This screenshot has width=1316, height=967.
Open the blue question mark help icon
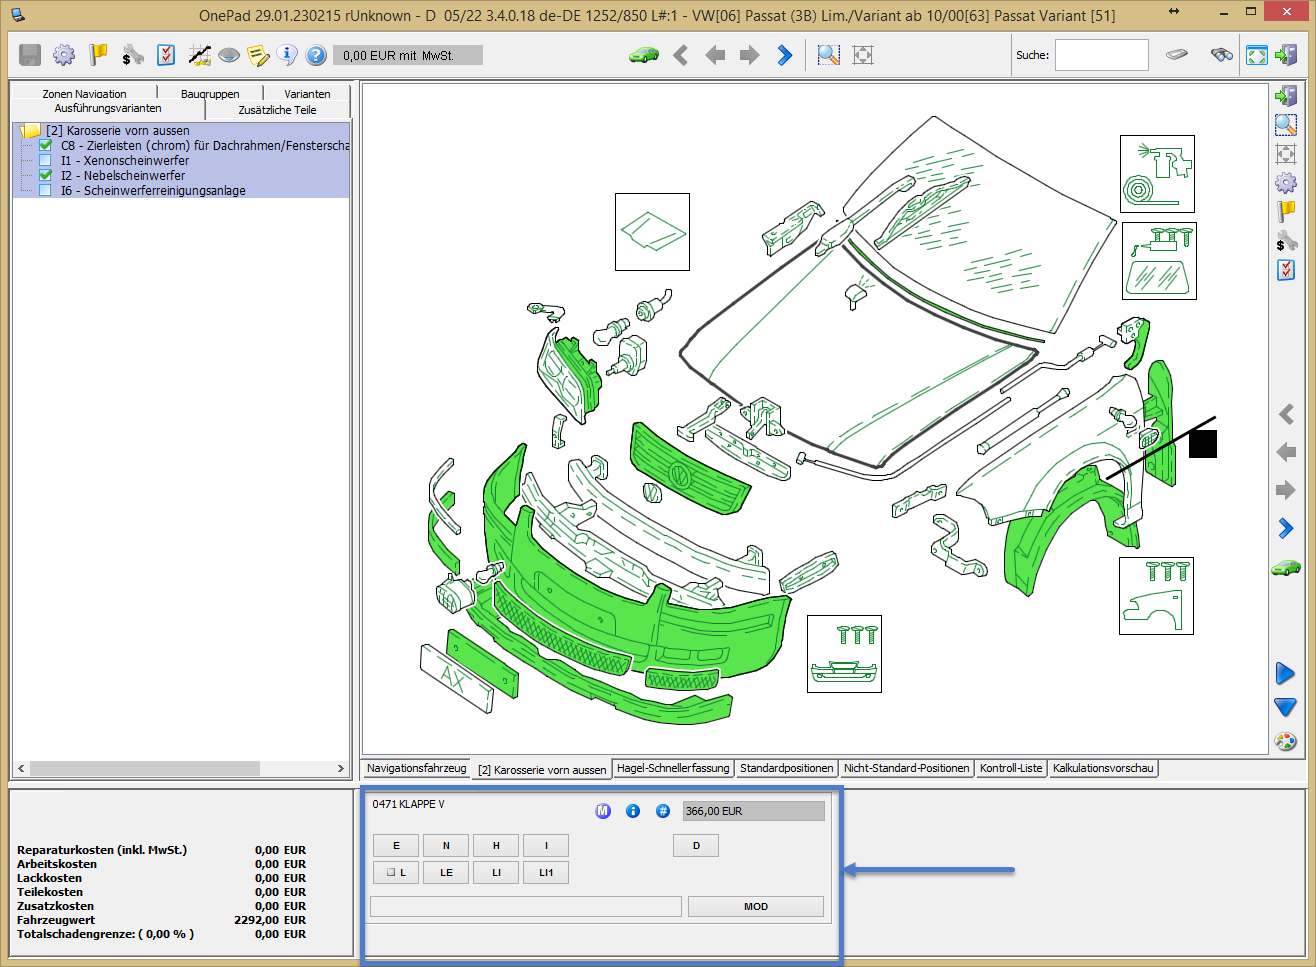click(316, 55)
